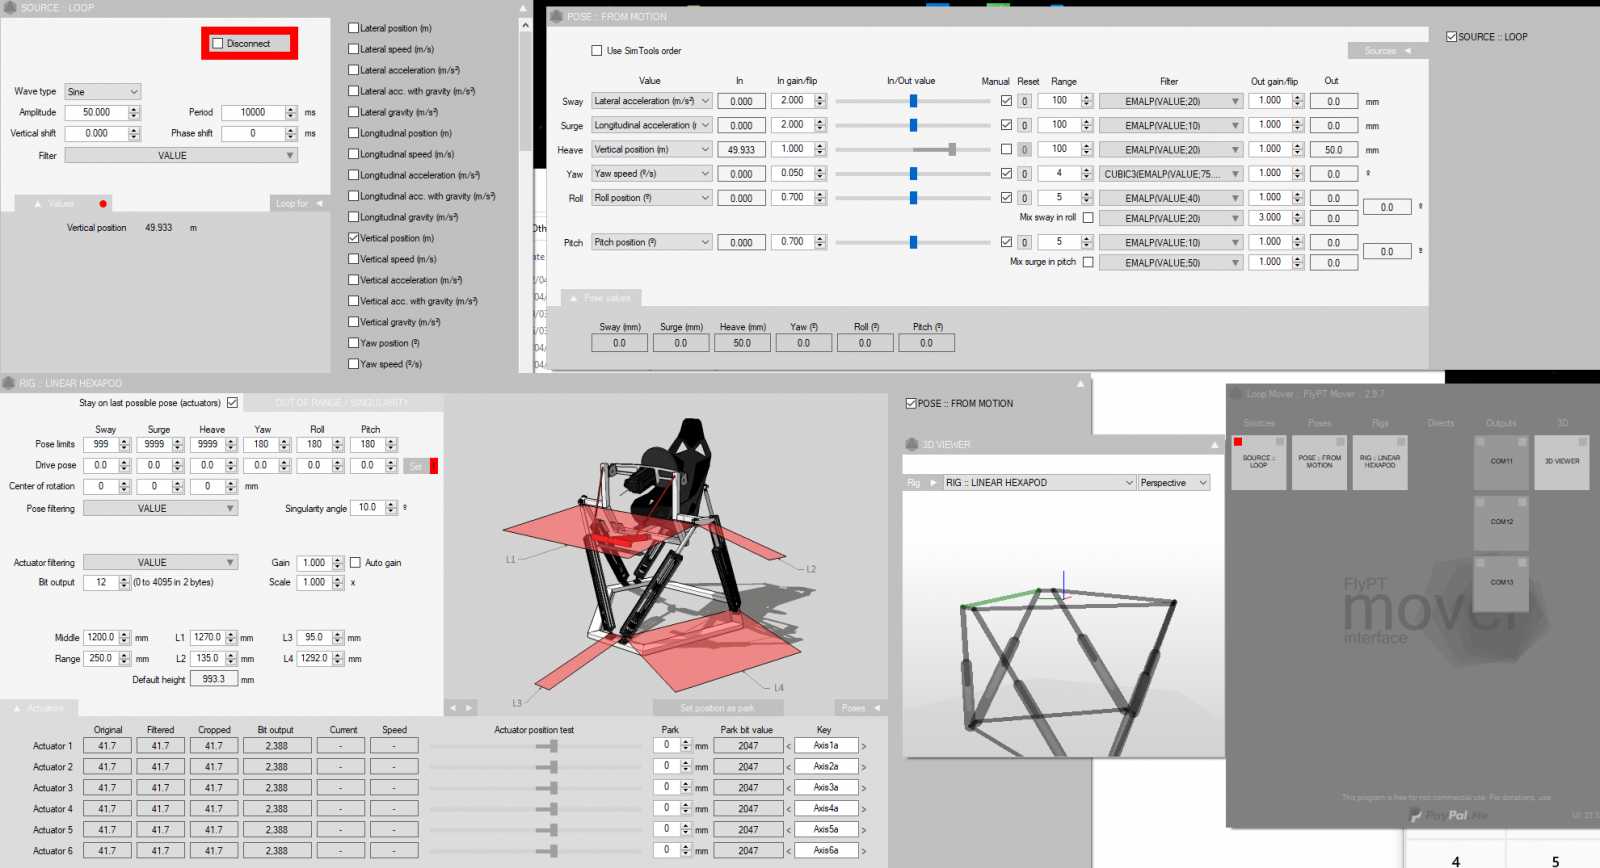This screenshot has width=1600, height=868.
Task: Open the COM11 output tile
Action: [x=1502, y=462]
